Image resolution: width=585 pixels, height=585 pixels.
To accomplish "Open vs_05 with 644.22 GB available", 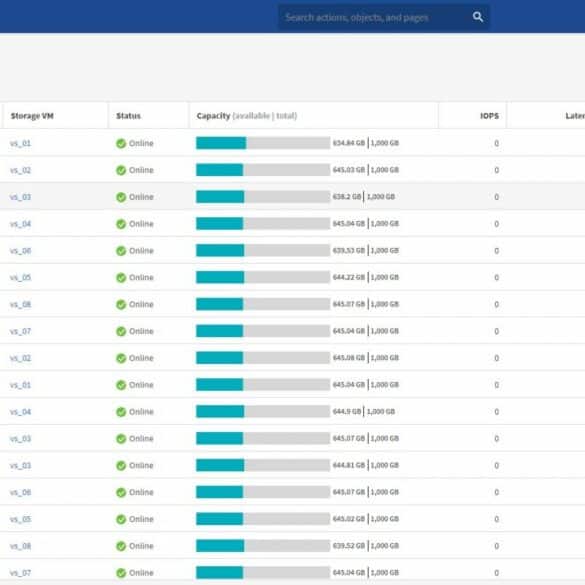I will pyautogui.click(x=21, y=278).
